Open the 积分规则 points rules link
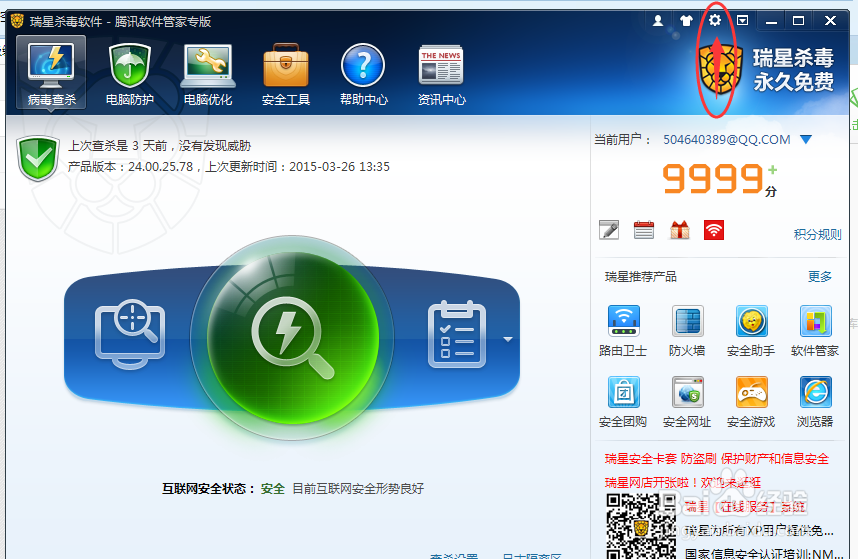Image resolution: width=858 pixels, height=559 pixels. coord(818,235)
